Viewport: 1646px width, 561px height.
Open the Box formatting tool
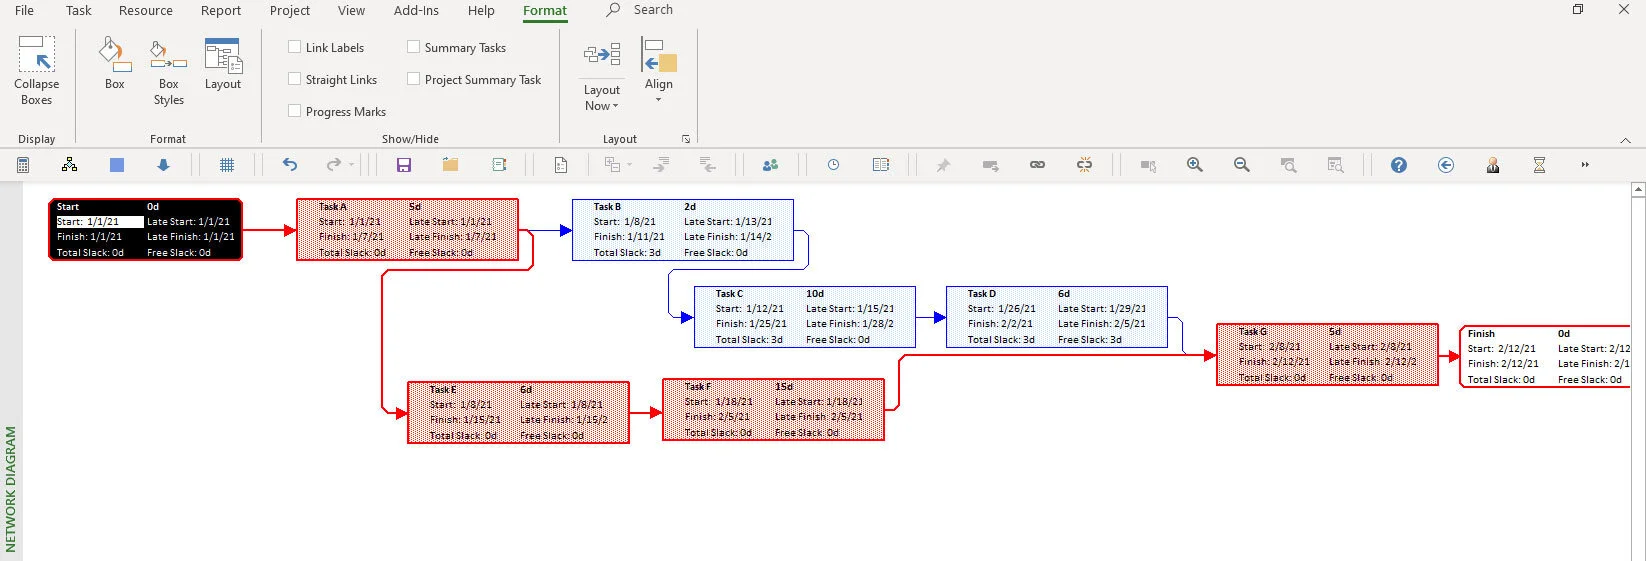(115, 65)
